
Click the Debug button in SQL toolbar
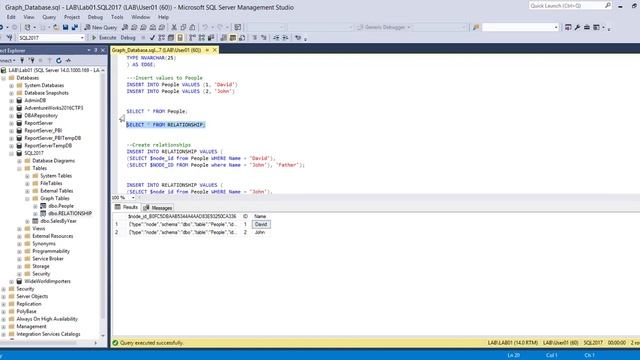(x=128, y=38)
